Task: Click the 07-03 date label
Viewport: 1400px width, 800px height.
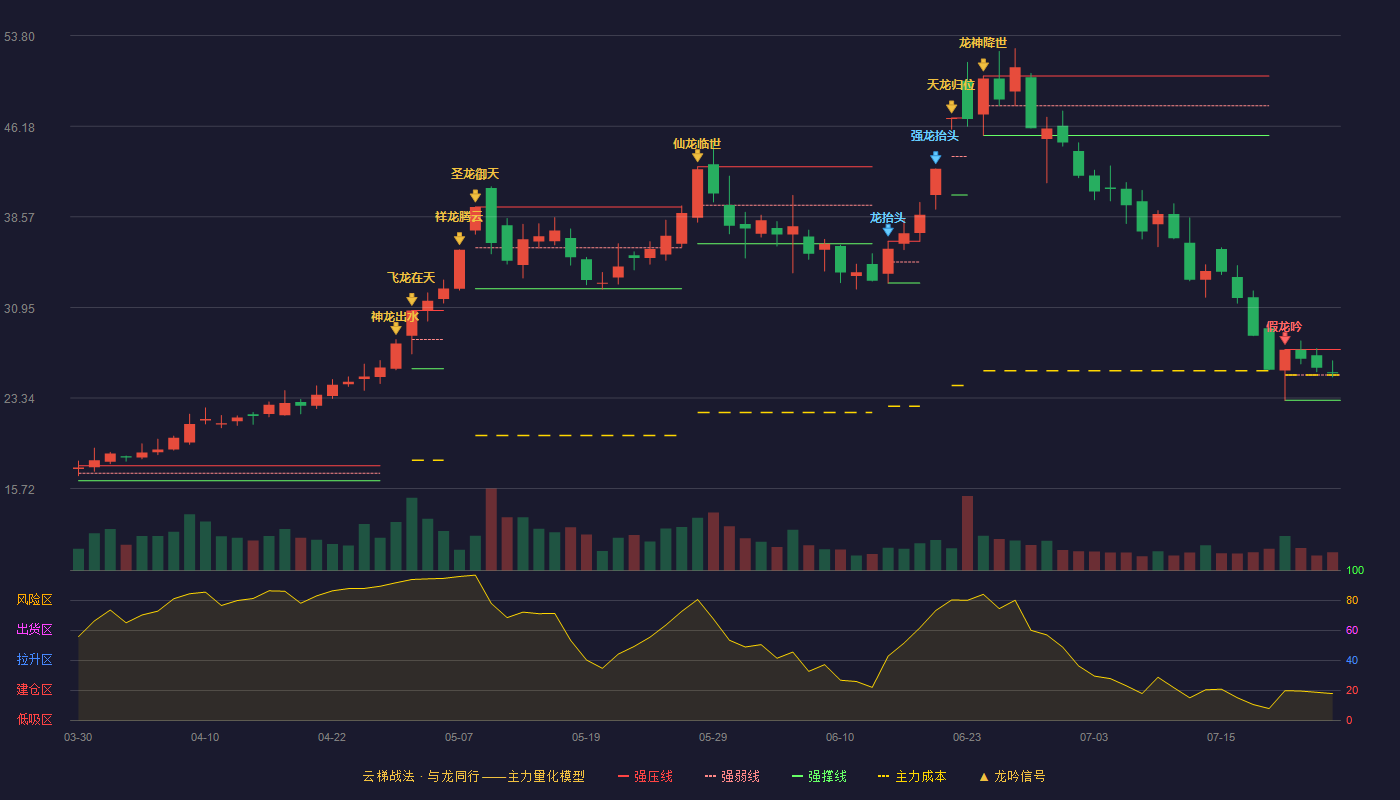Action: pos(1094,737)
